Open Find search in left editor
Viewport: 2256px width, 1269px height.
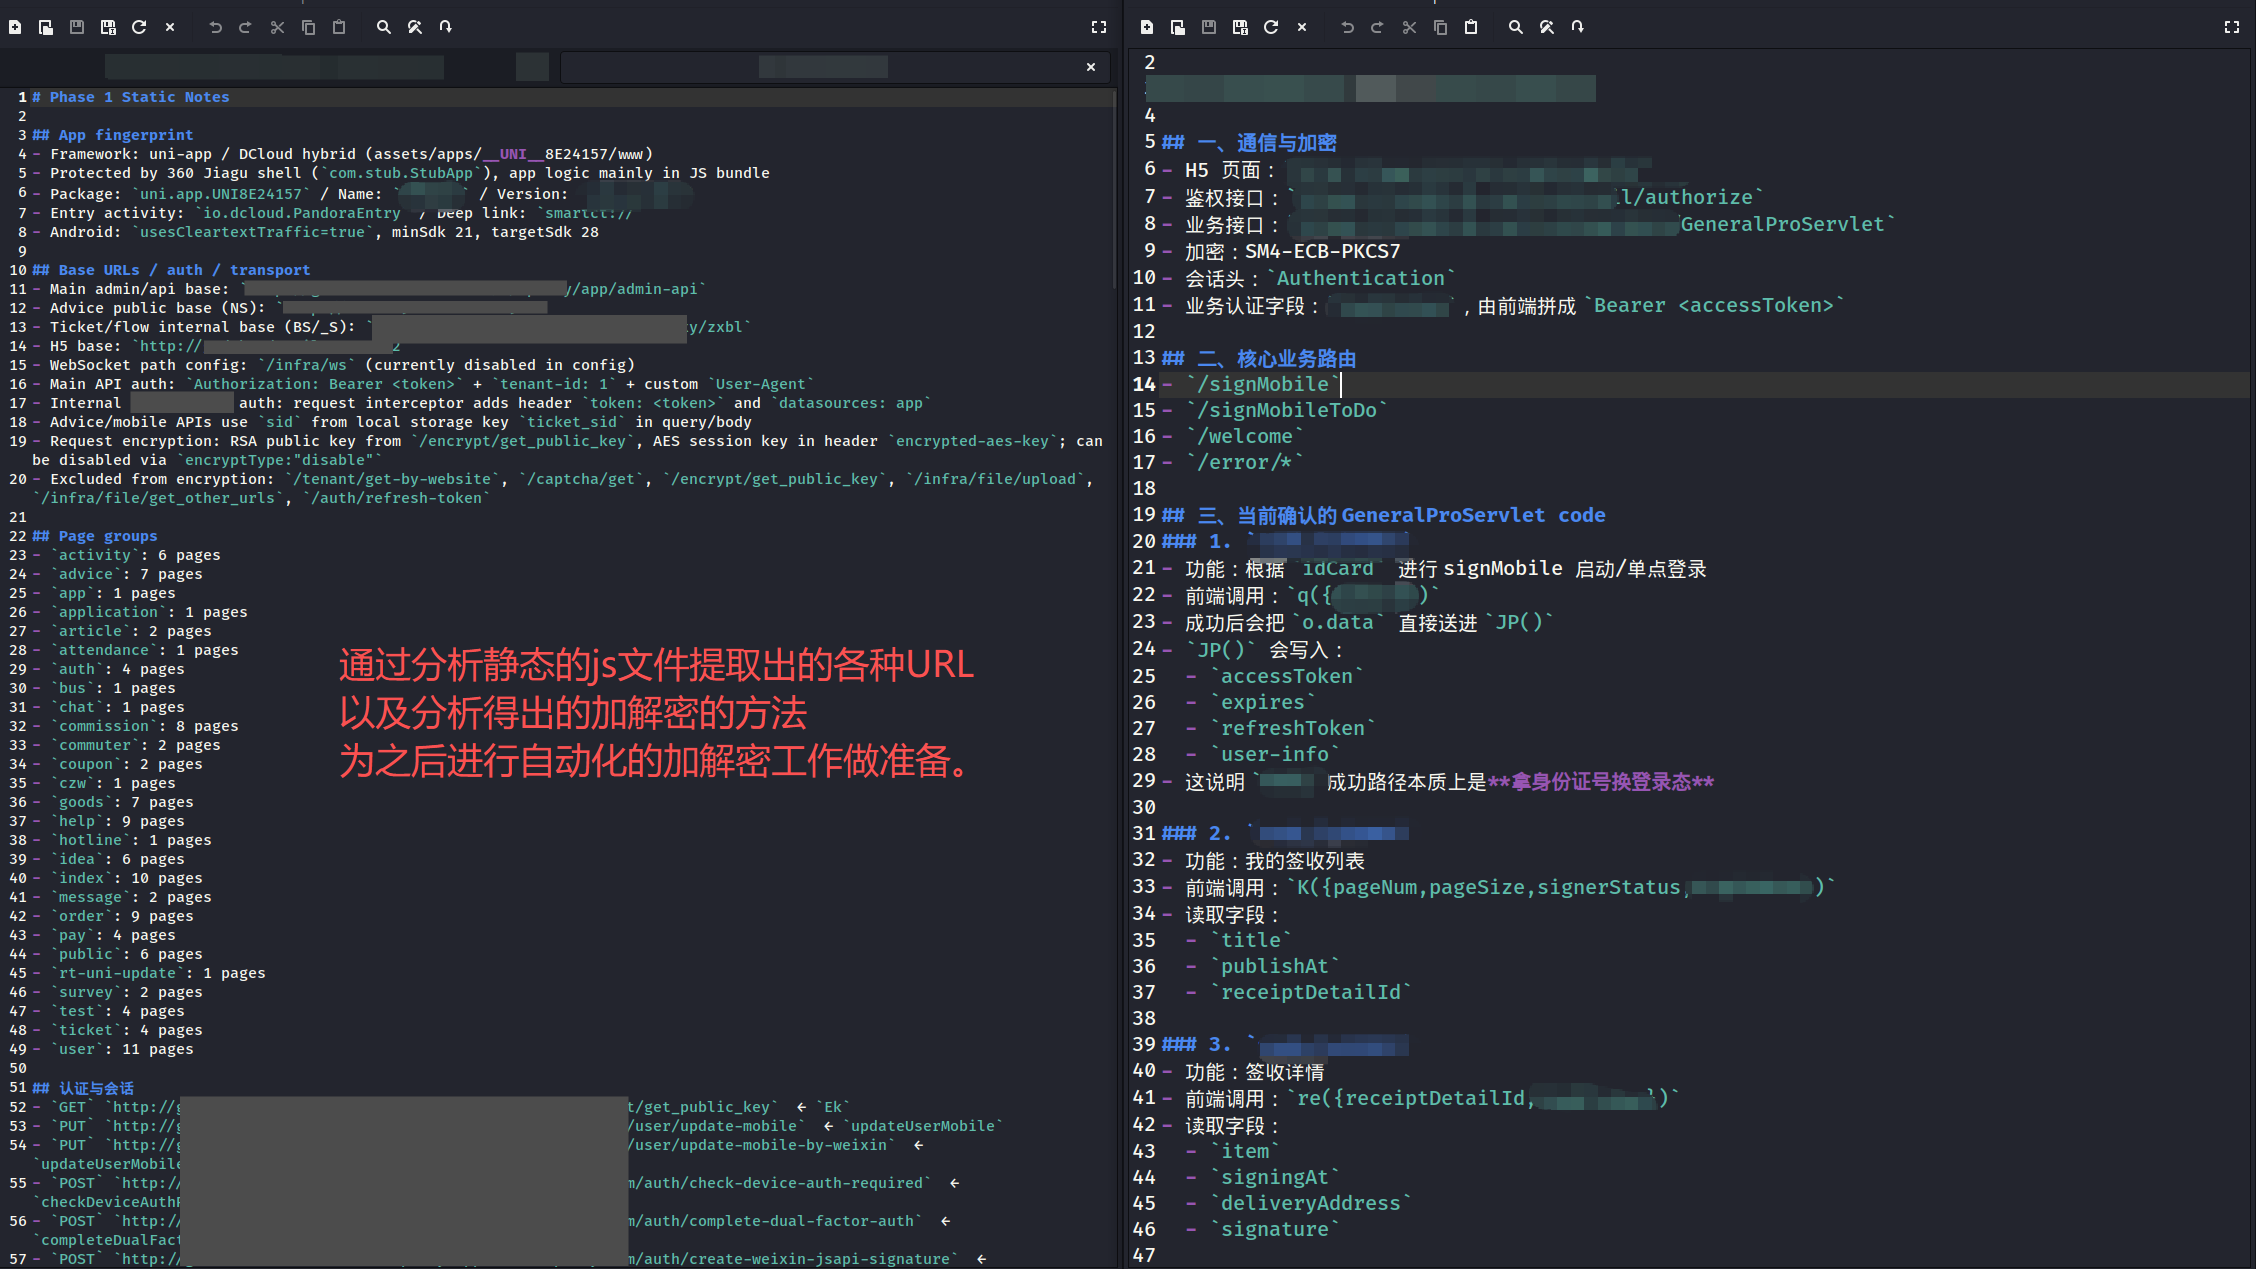[383, 27]
